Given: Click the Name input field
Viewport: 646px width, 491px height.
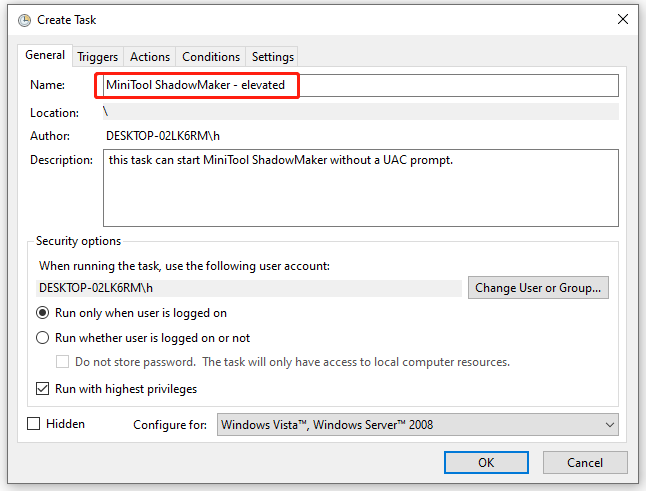Looking at the screenshot, I should tap(360, 85).
